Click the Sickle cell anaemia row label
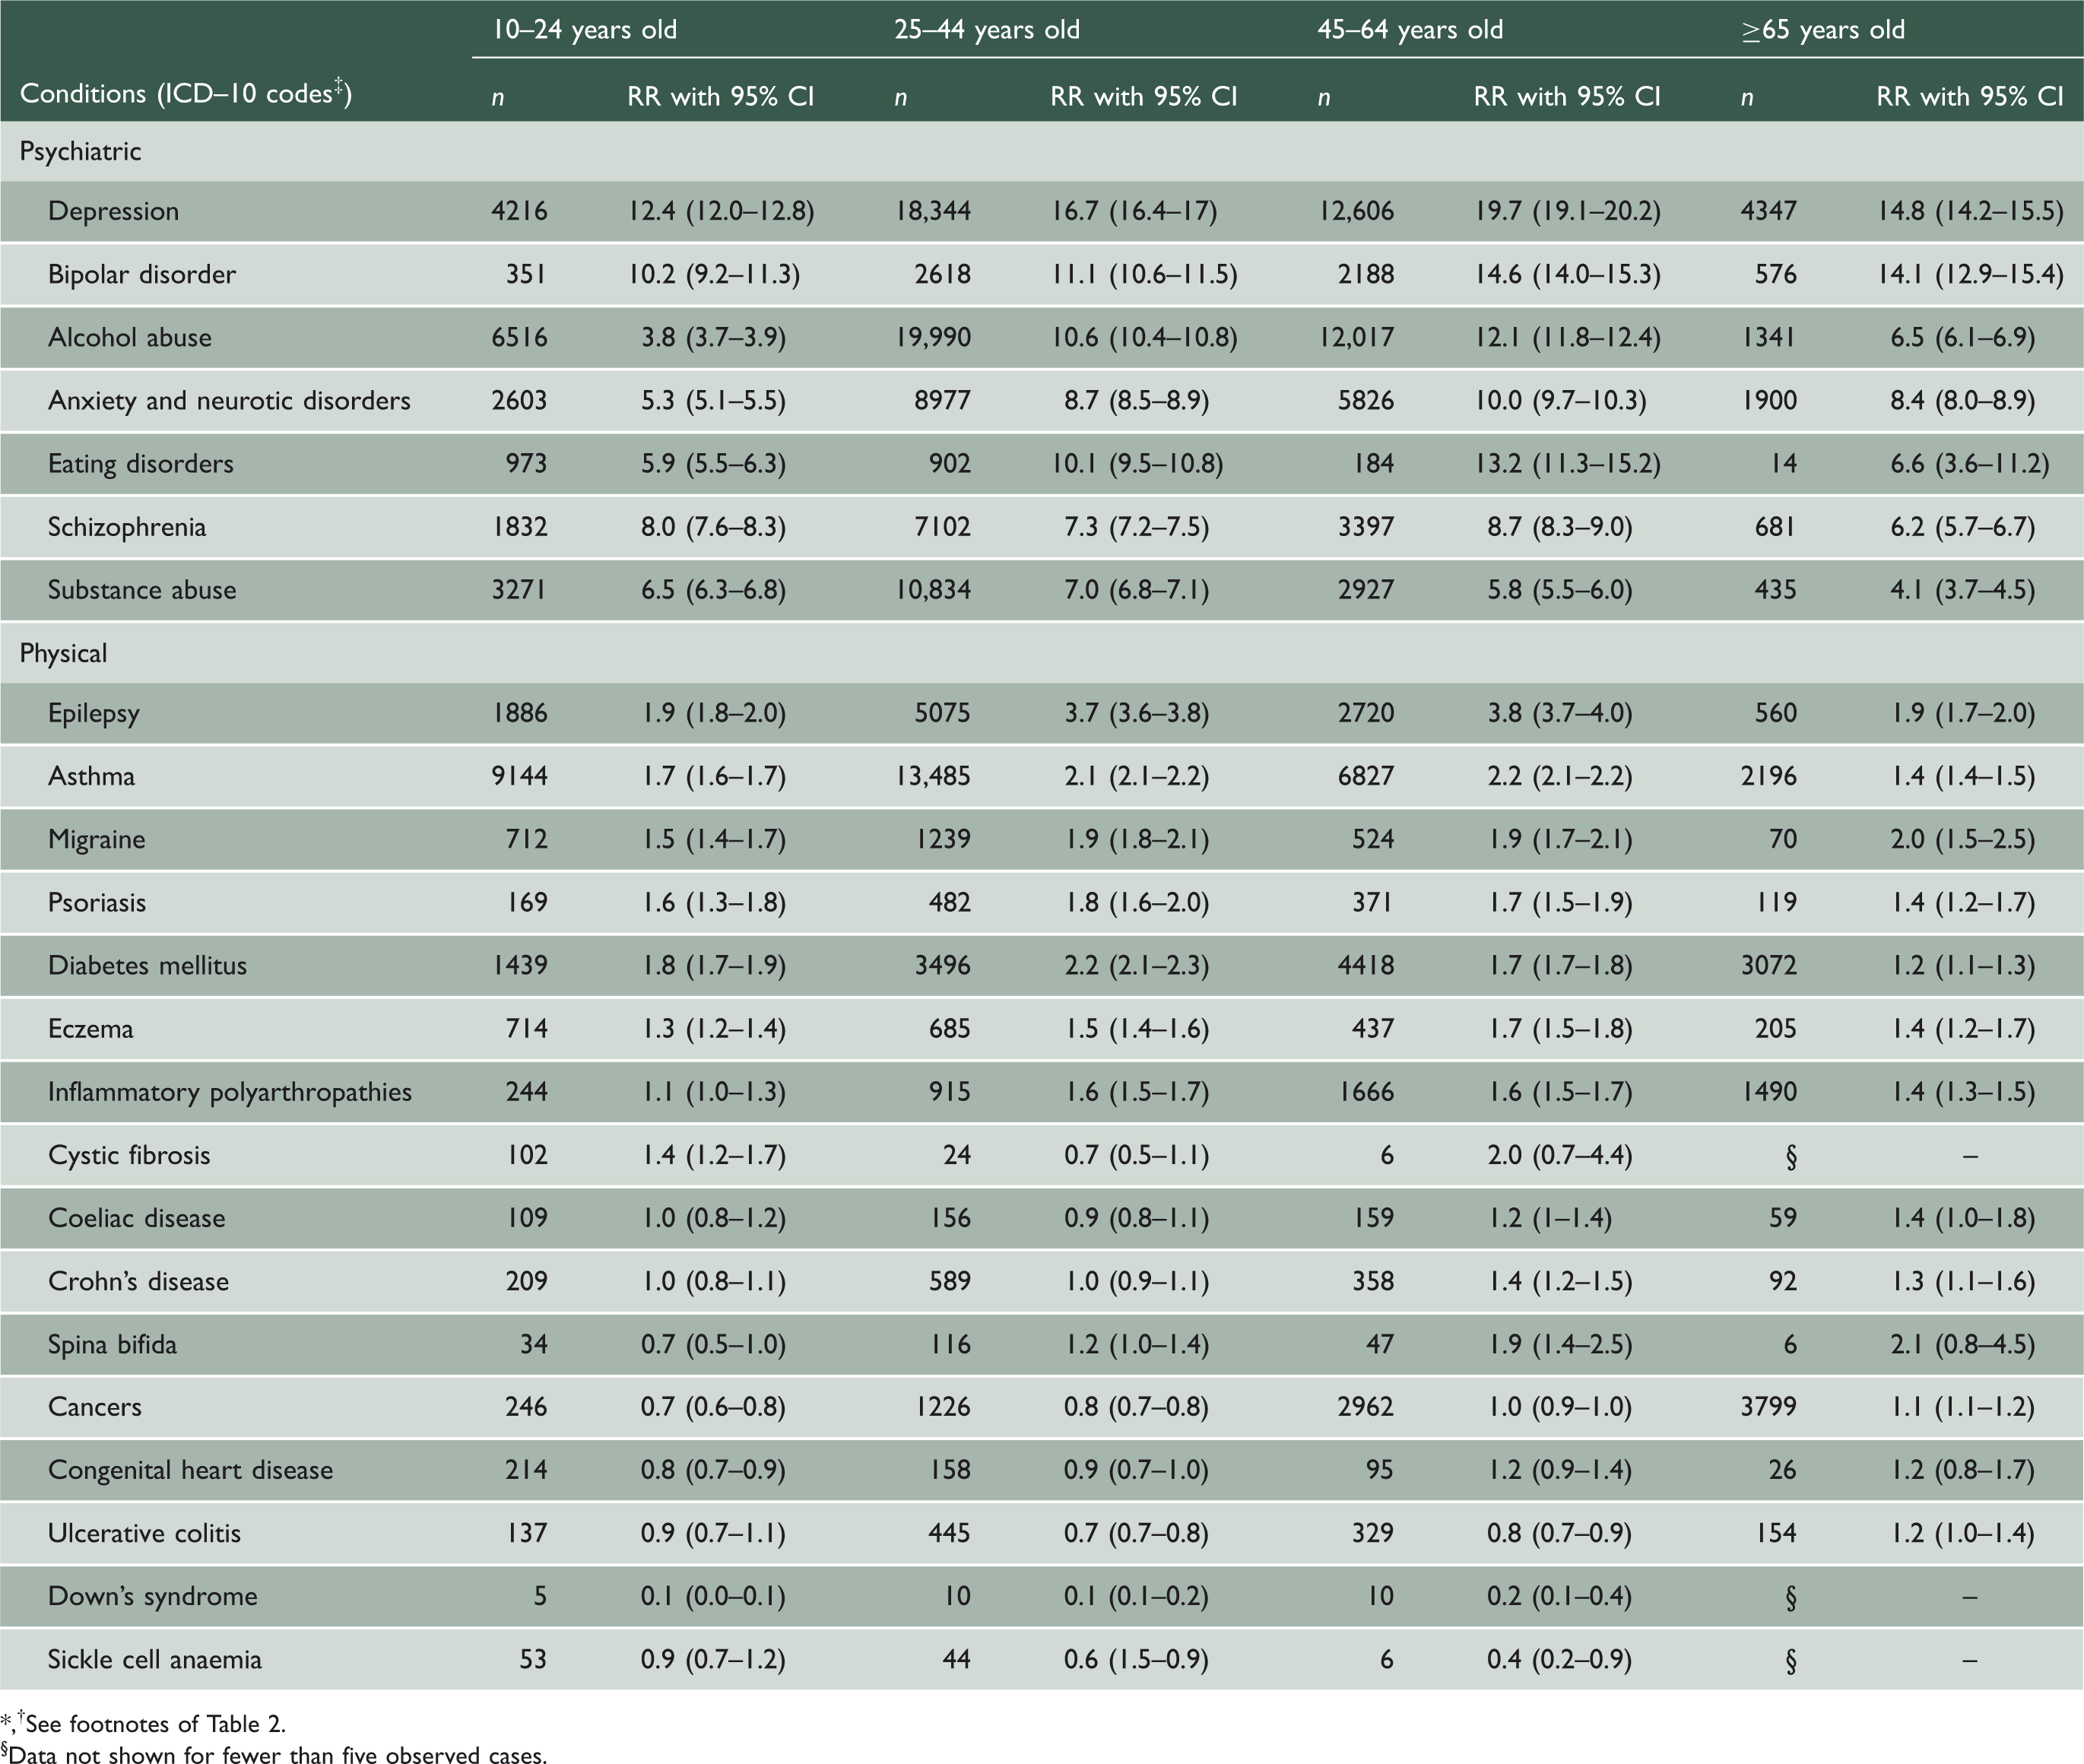 pos(155,1660)
